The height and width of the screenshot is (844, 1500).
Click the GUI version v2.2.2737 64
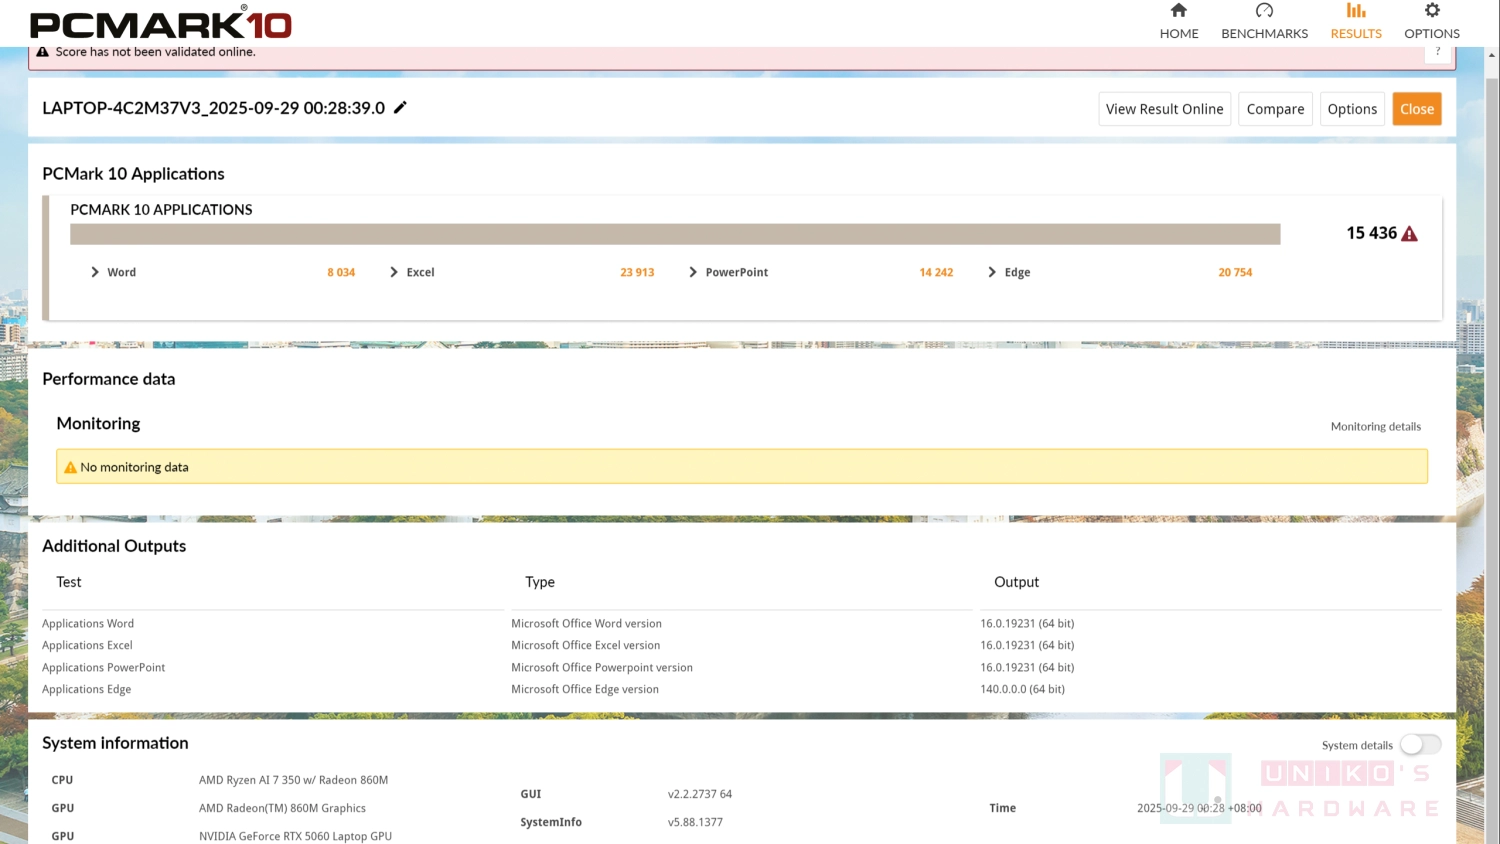coord(700,795)
